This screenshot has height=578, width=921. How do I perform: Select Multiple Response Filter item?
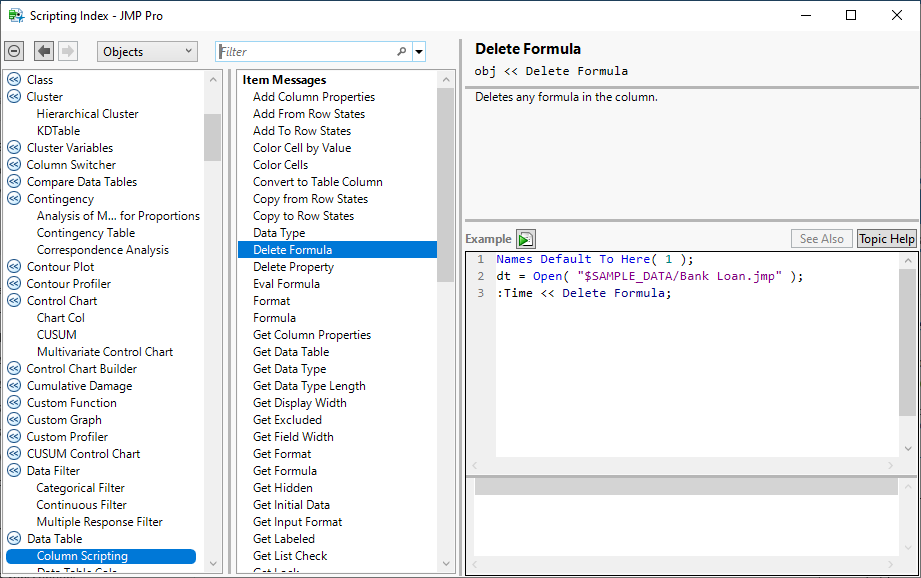[99, 522]
